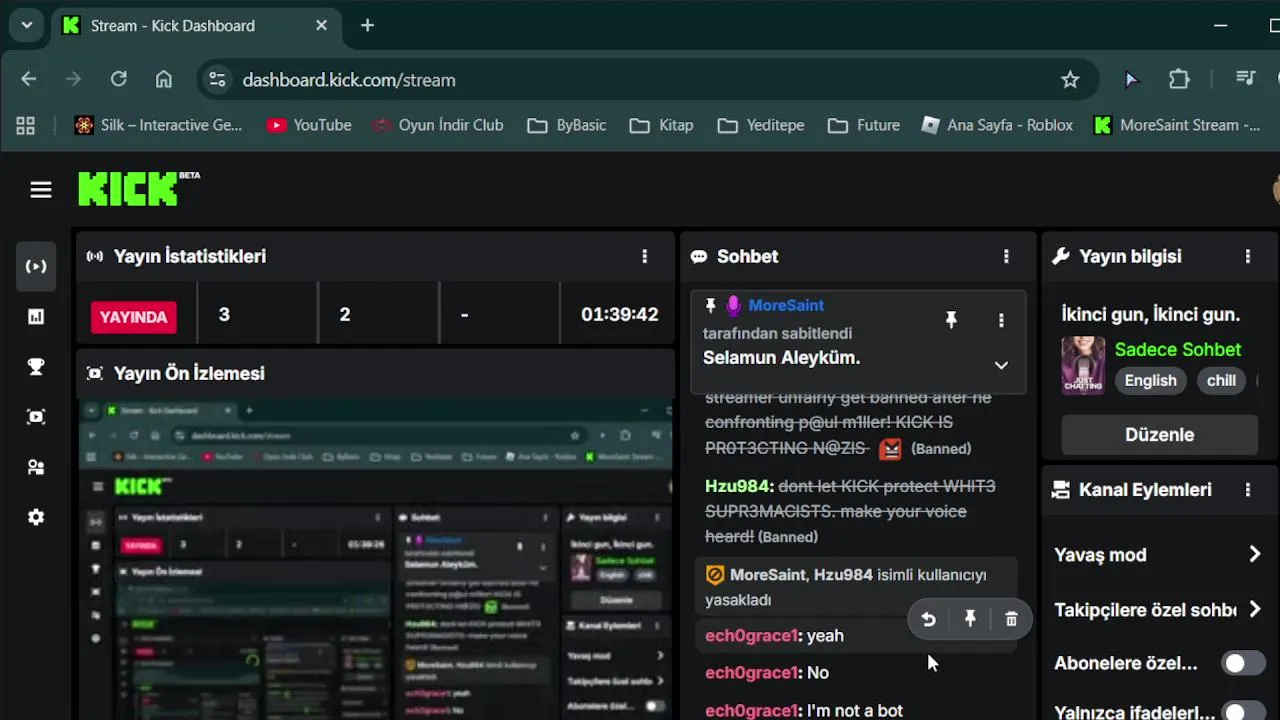This screenshot has height=720, width=1280.
Task: Open the Oyun İndir Club bookmark
Action: [x=438, y=125]
